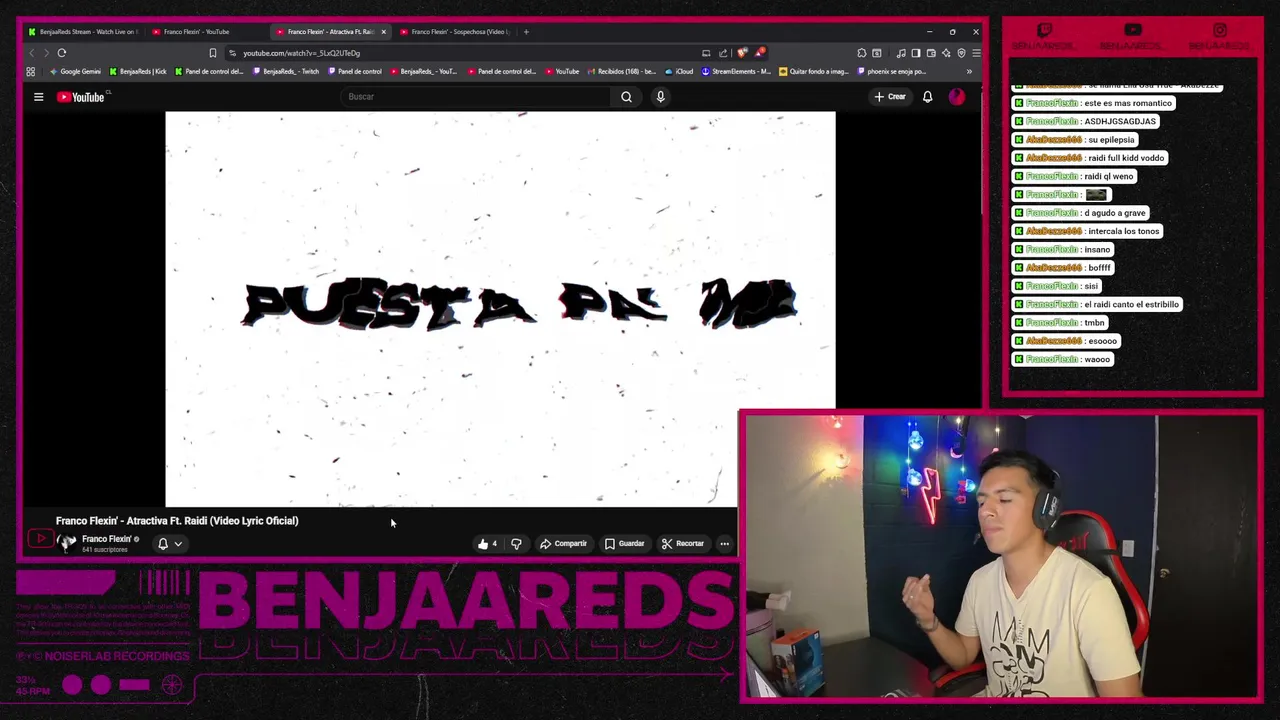Open the Franco Flexin' channel name link
The height and width of the screenshot is (720, 1280).
coord(108,539)
